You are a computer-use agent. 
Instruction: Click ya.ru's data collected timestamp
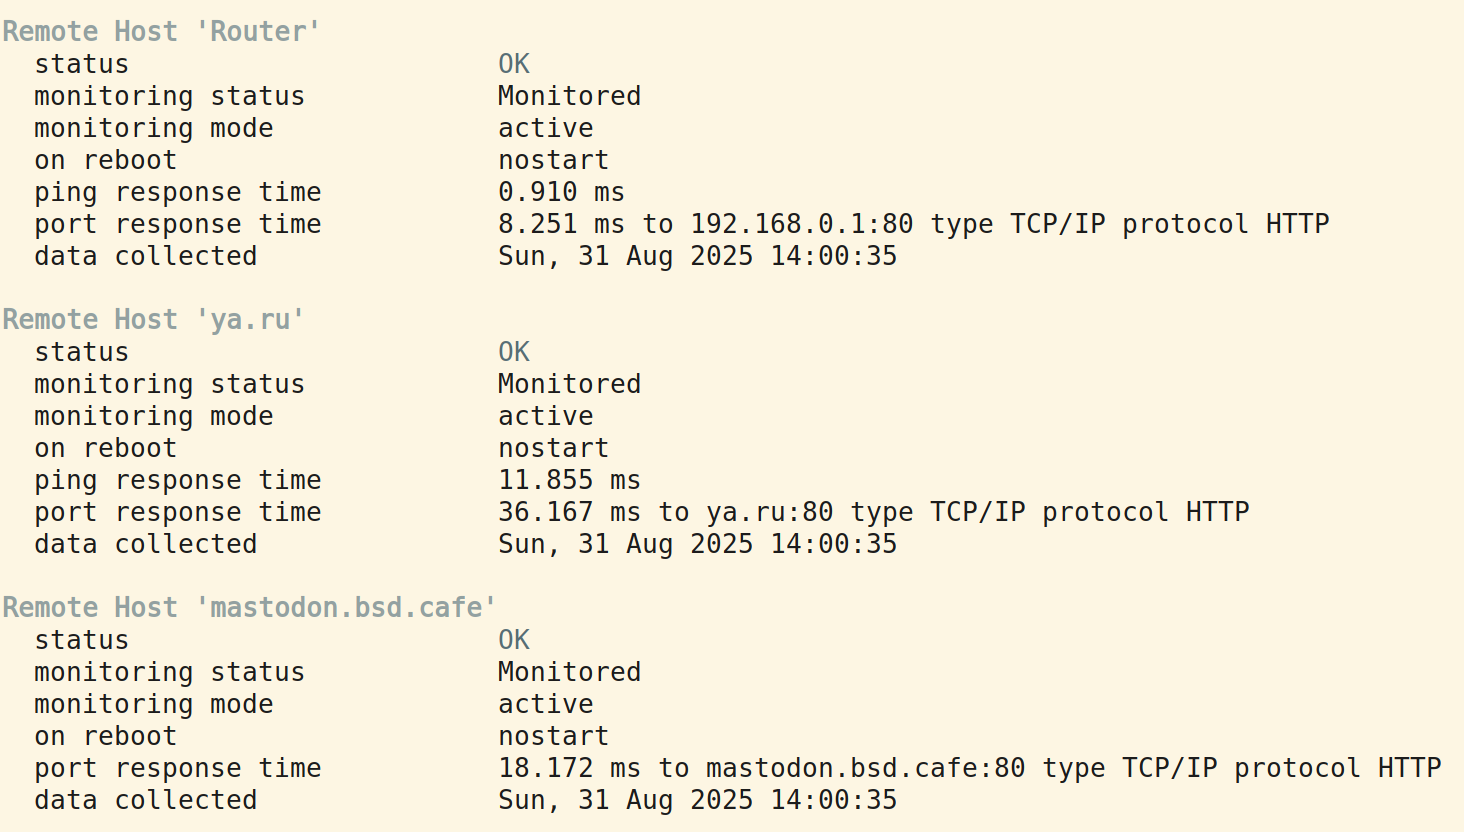[697, 544]
